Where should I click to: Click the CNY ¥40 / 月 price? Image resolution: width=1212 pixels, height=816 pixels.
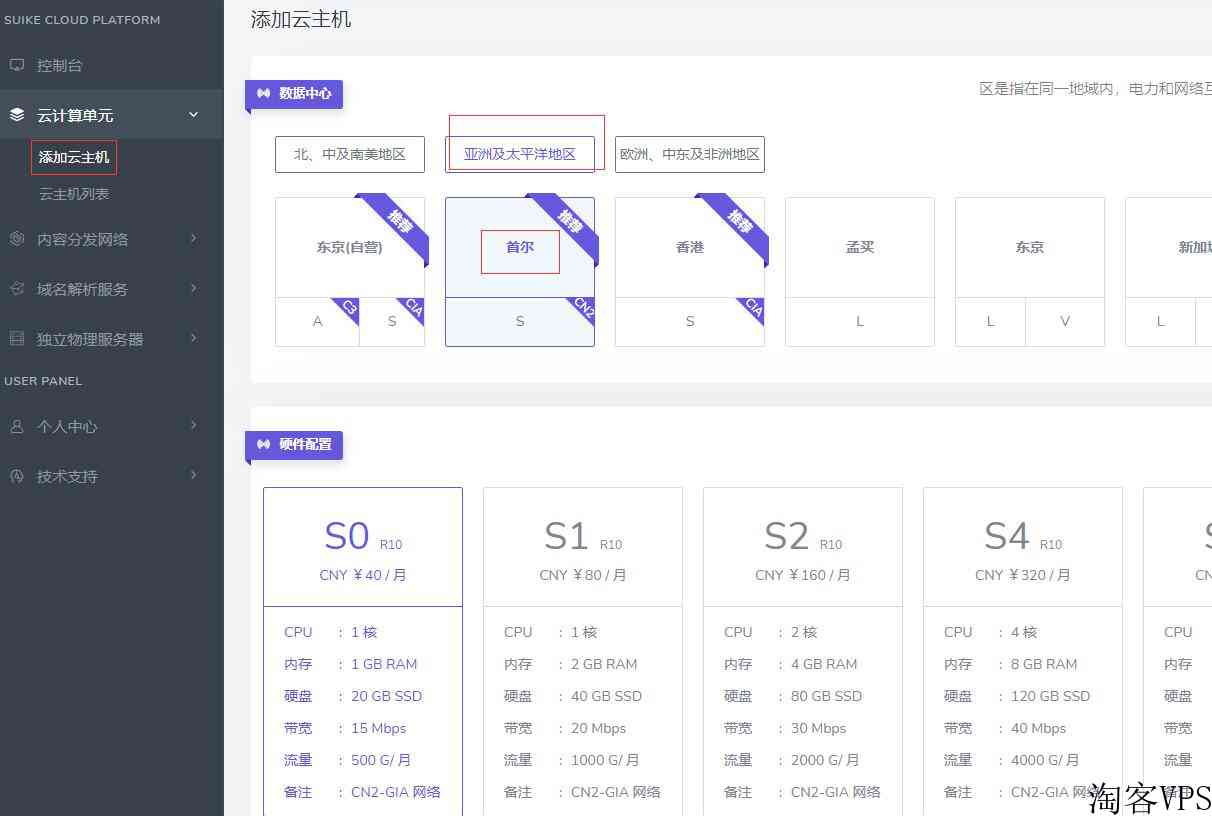click(x=363, y=575)
